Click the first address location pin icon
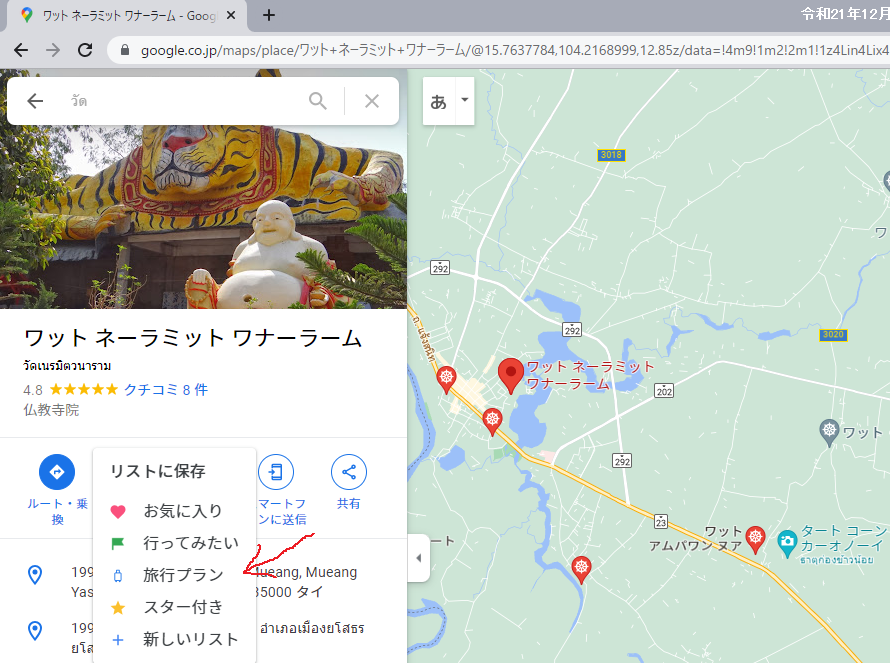Screen dimensions: 892x663 [x=35, y=574]
